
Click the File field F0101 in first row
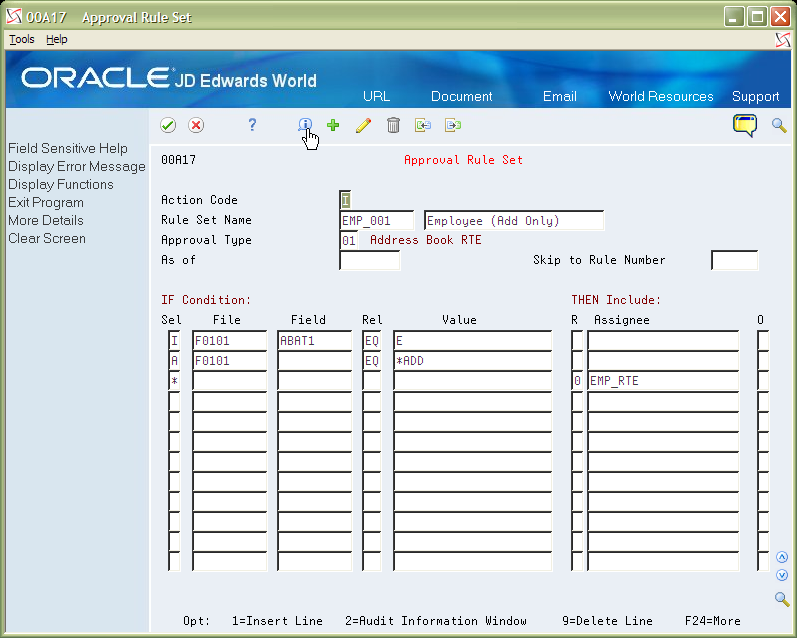point(230,341)
